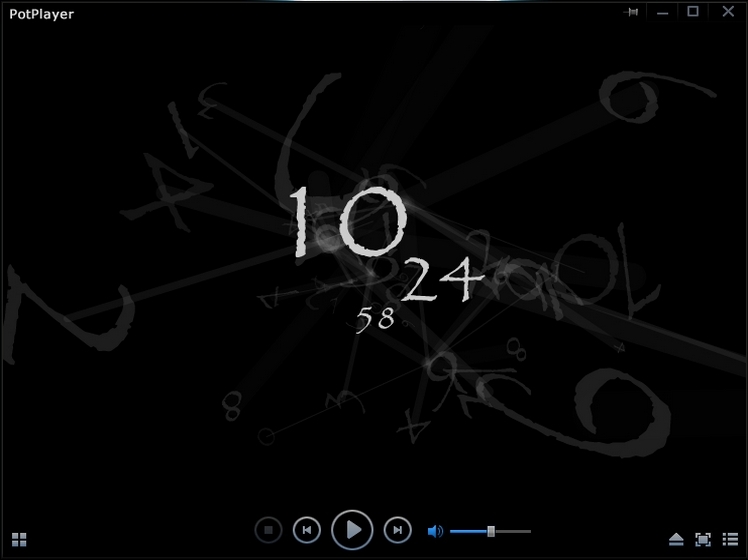Viewport: 748px width, 560px height.
Task: Toggle fullscreen mode
Action: coord(703,540)
